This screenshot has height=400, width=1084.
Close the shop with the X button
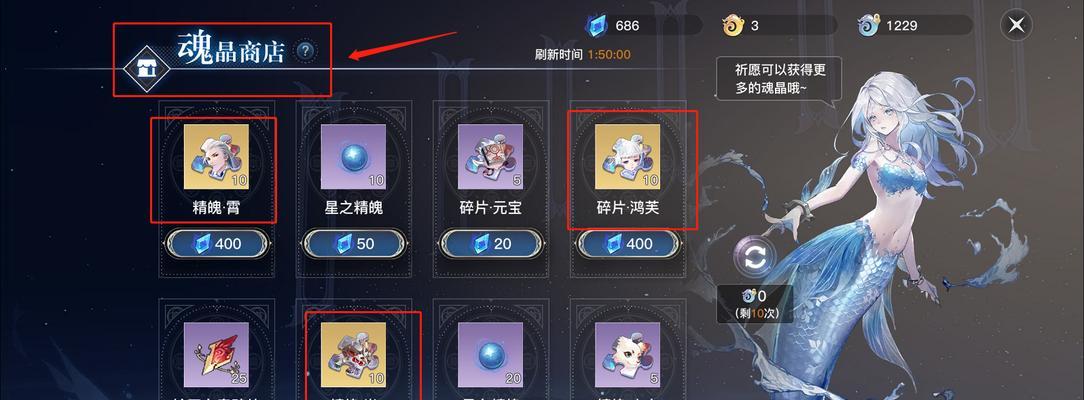point(1016,26)
